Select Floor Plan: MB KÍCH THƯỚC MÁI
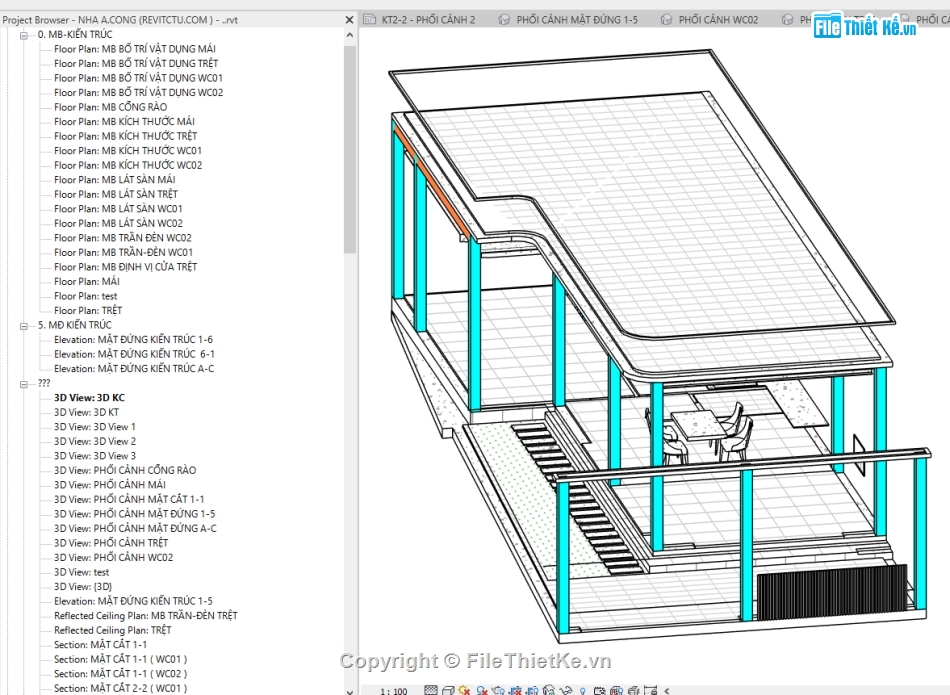 click(x=124, y=121)
